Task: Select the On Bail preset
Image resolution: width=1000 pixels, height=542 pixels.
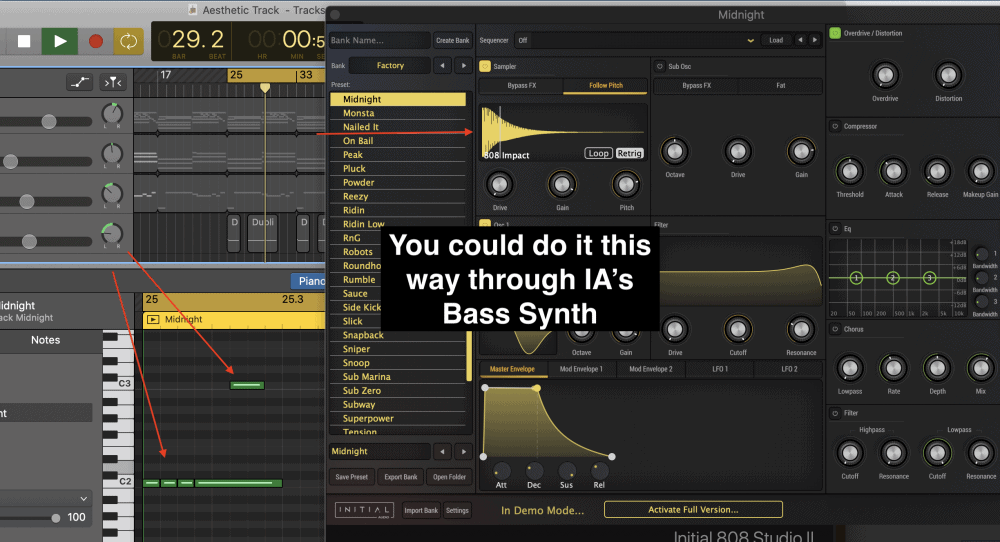Action: click(398, 141)
